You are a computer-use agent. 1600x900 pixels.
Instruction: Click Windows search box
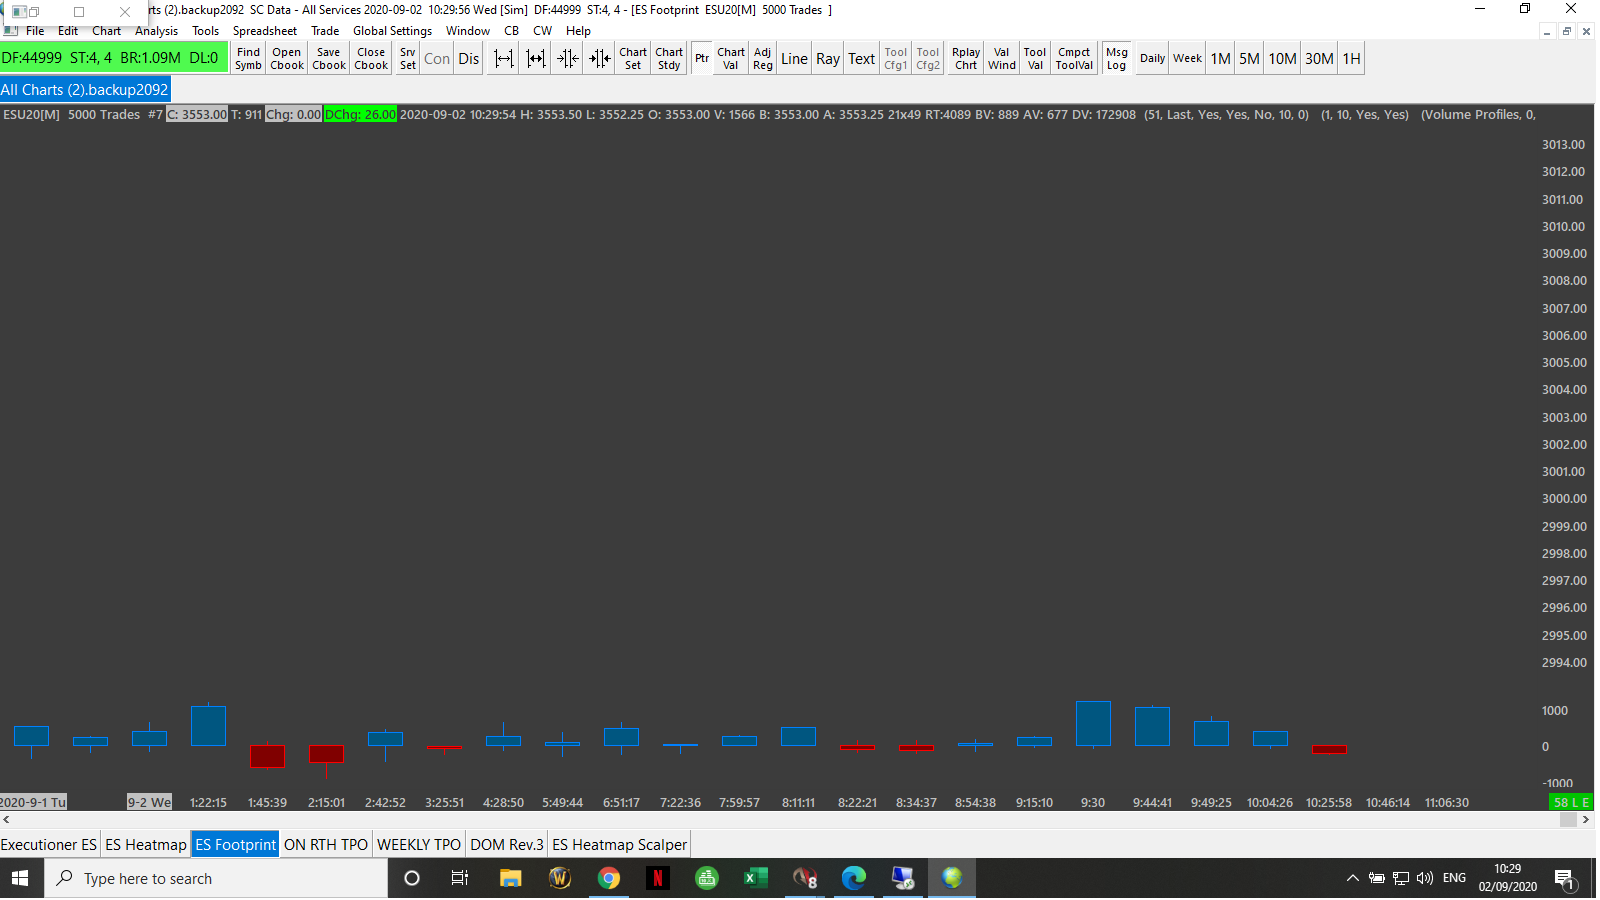click(x=216, y=879)
